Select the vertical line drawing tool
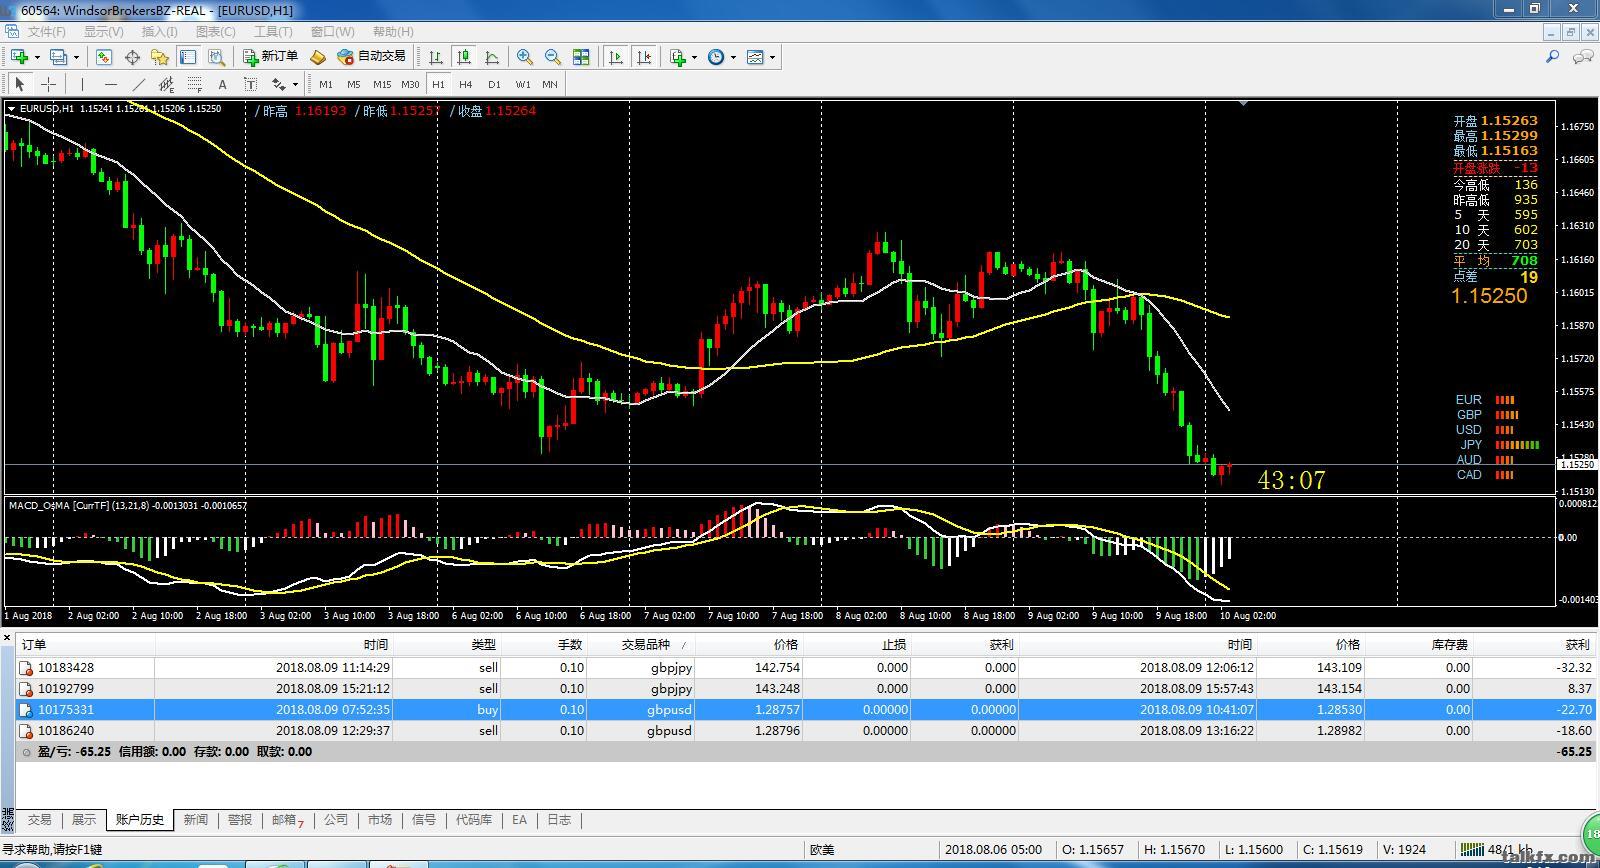This screenshot has height=868, width=1600. point(82,84)
